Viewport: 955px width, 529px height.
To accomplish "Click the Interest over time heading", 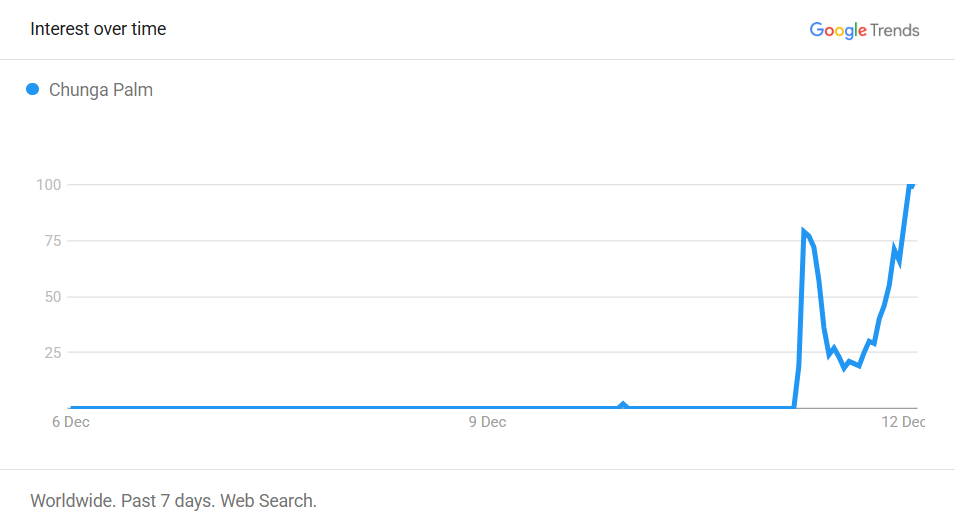I will tap(98, 29).
